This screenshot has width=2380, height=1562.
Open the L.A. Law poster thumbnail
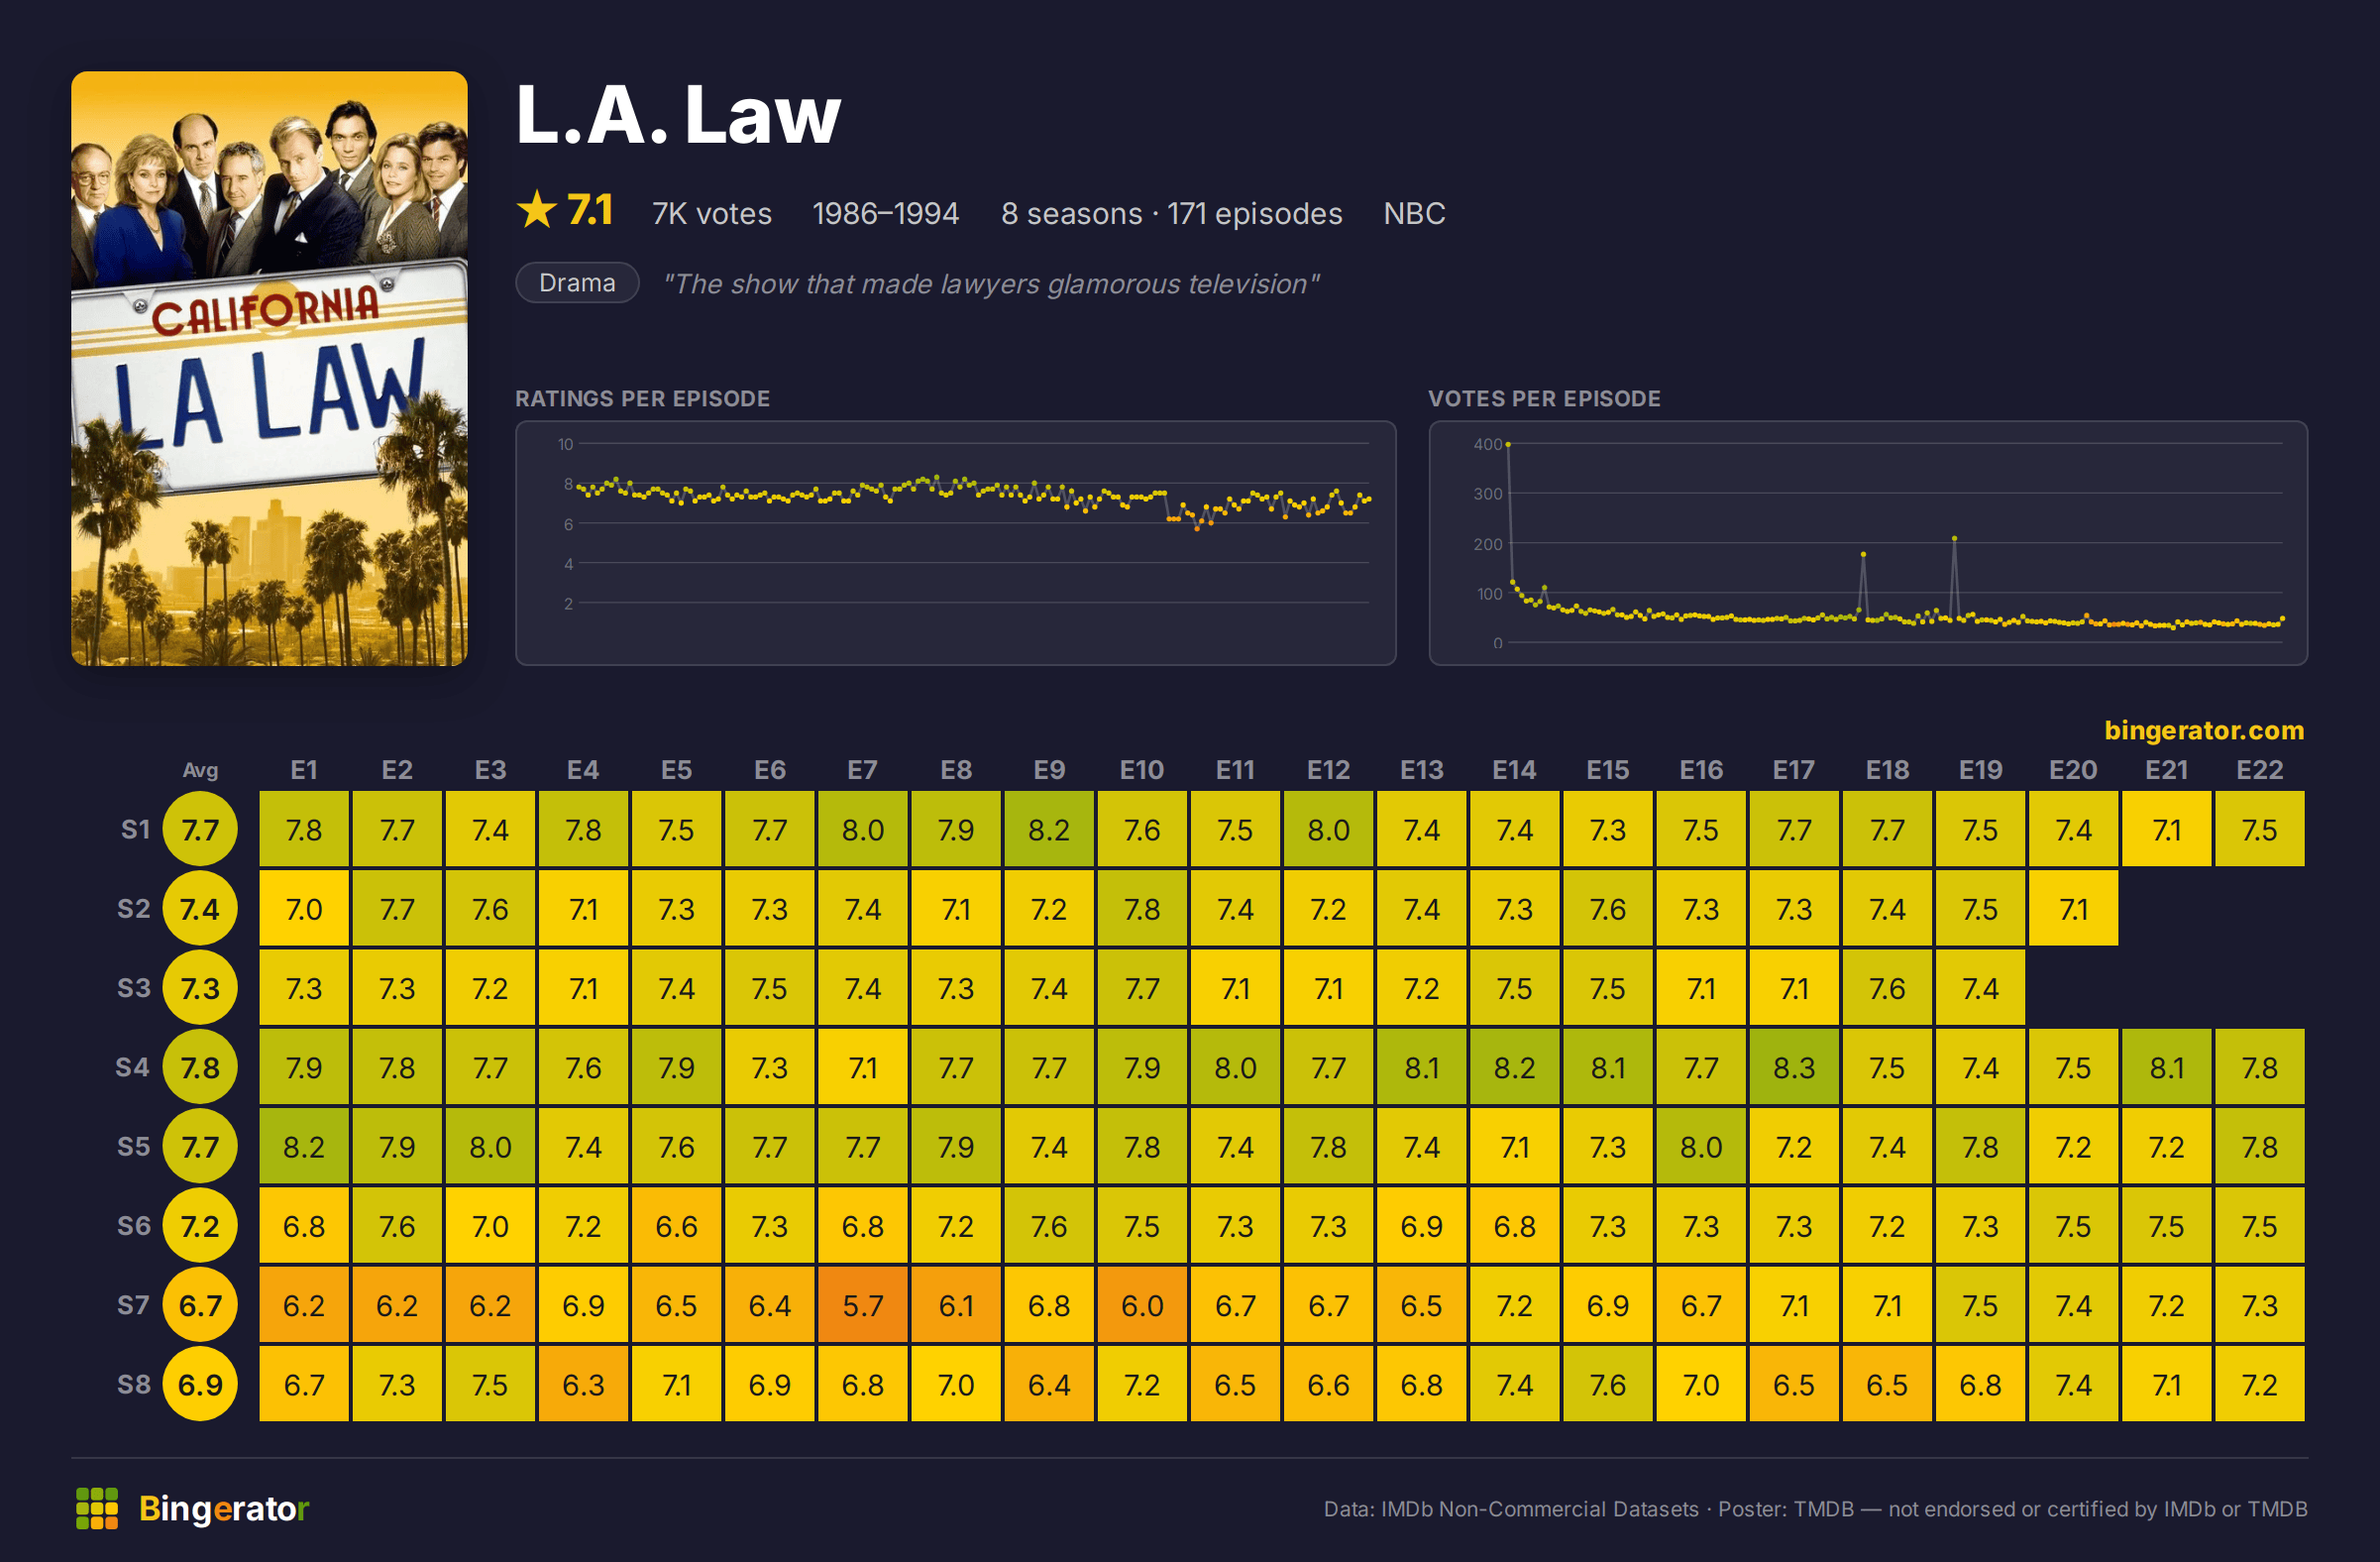(269, 368)
